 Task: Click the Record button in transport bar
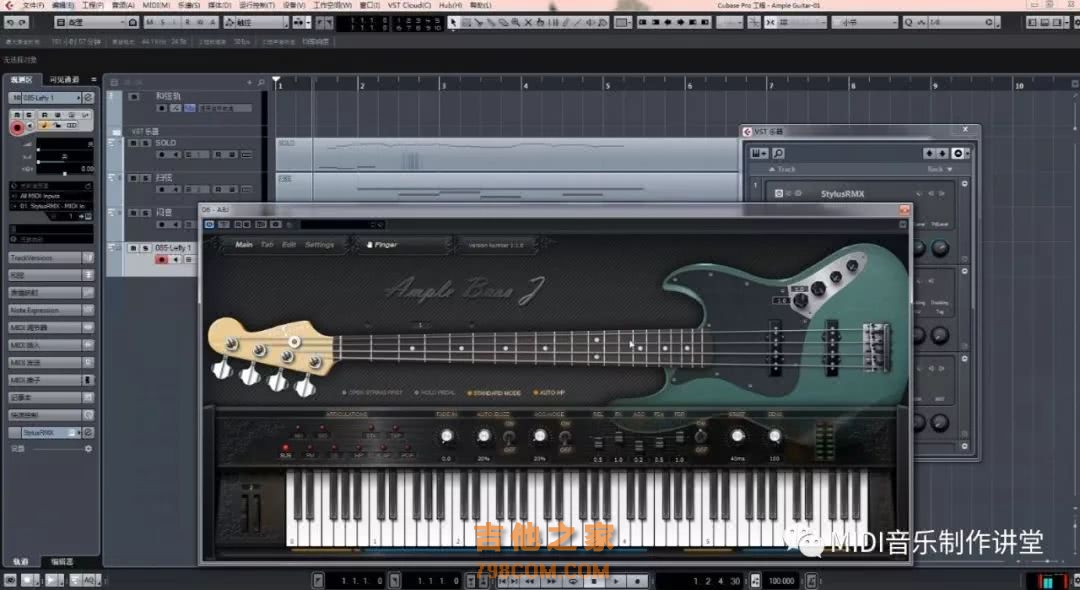coord(638,581)
